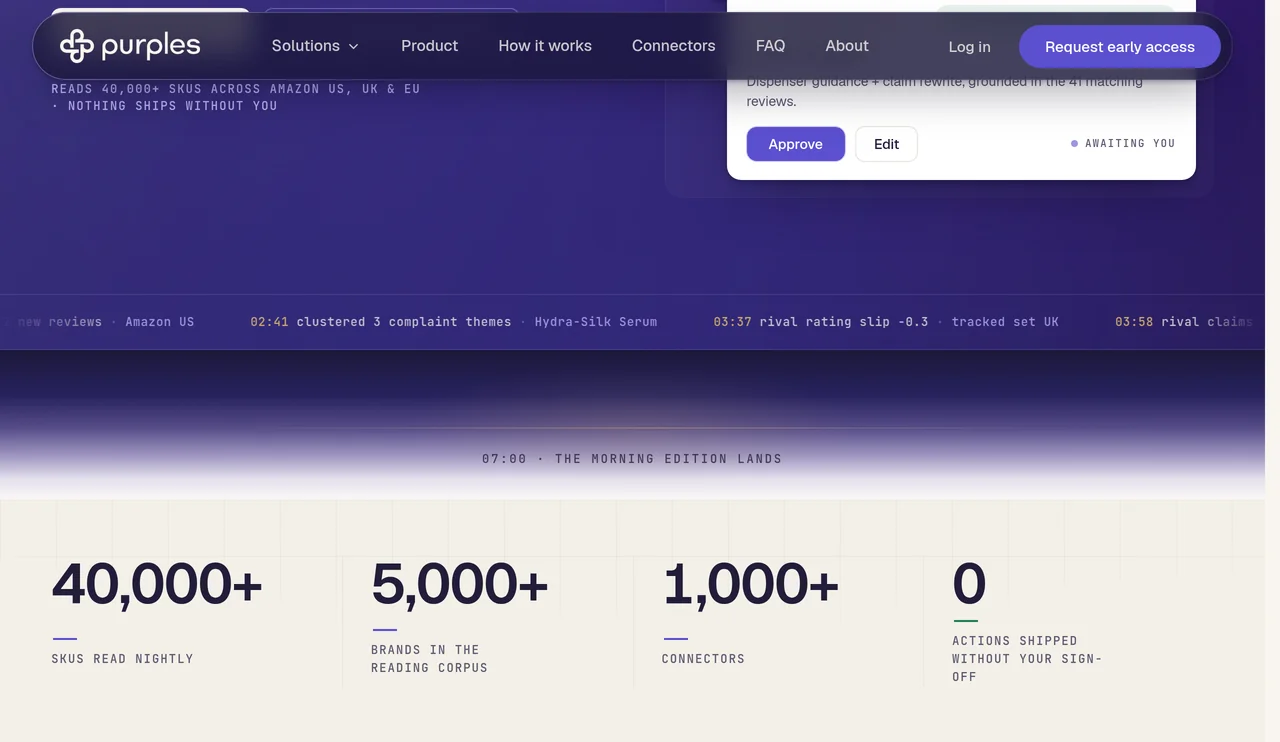Viewport: 1280px width, 742px height.
Task: Click BRANDS IN THE READING CORPUS label
Action: point(430,659)
